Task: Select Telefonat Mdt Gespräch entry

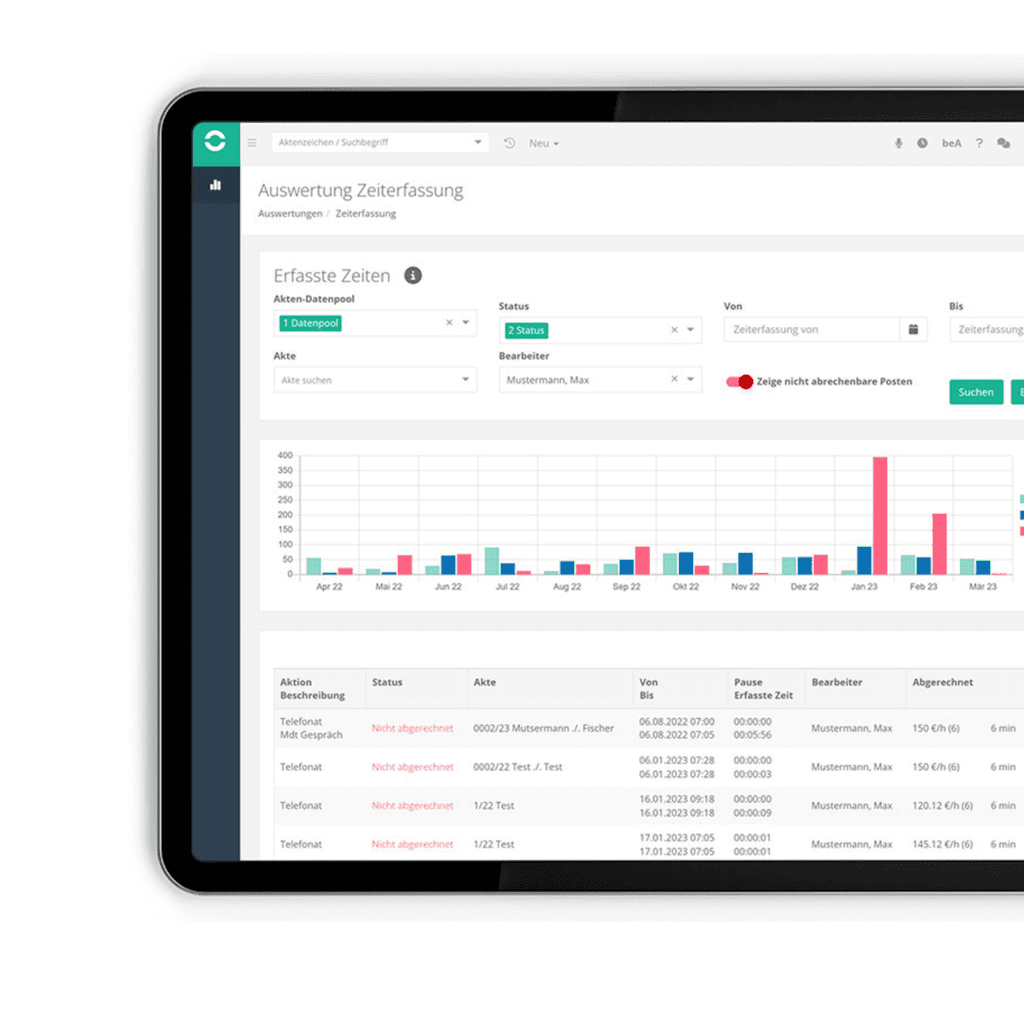Action: 311,728
